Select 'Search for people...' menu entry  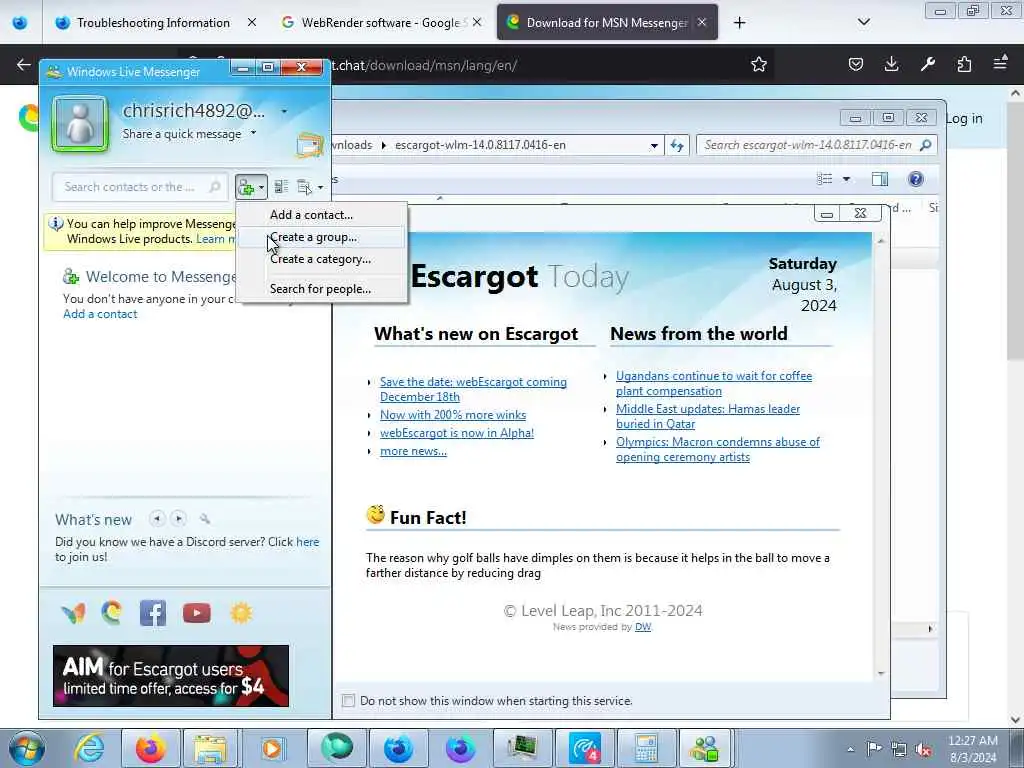pyautogui.click(x=321, y=289)
